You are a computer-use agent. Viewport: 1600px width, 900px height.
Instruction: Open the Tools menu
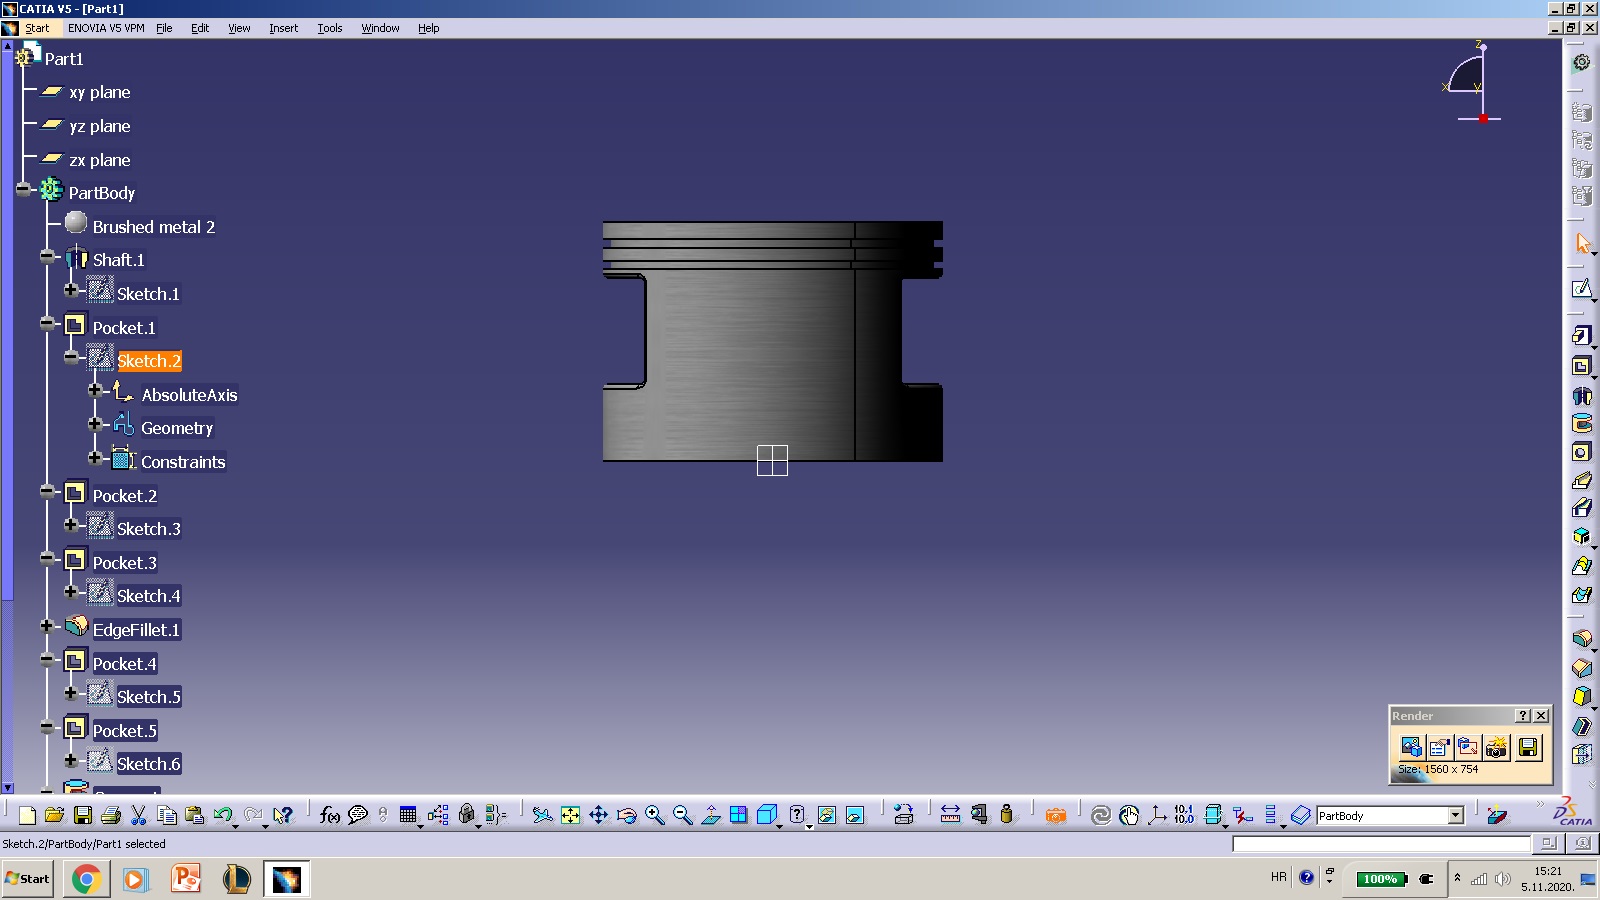coord(330,28)
